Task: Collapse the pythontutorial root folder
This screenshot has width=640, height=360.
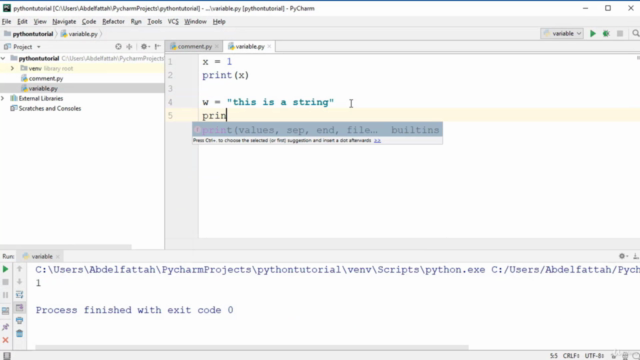Action: click(3, 58)
